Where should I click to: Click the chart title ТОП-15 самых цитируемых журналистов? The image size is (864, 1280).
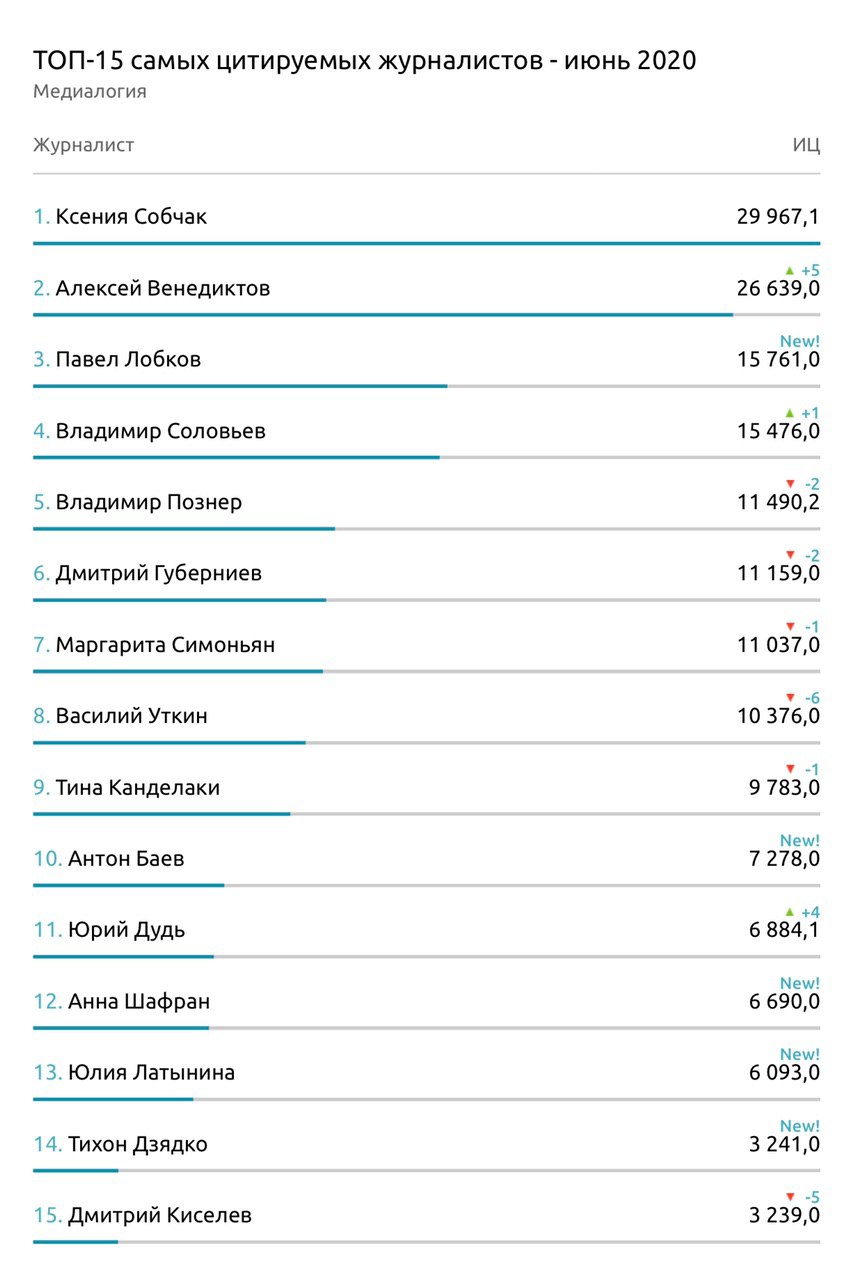click(x=365, y=60)
